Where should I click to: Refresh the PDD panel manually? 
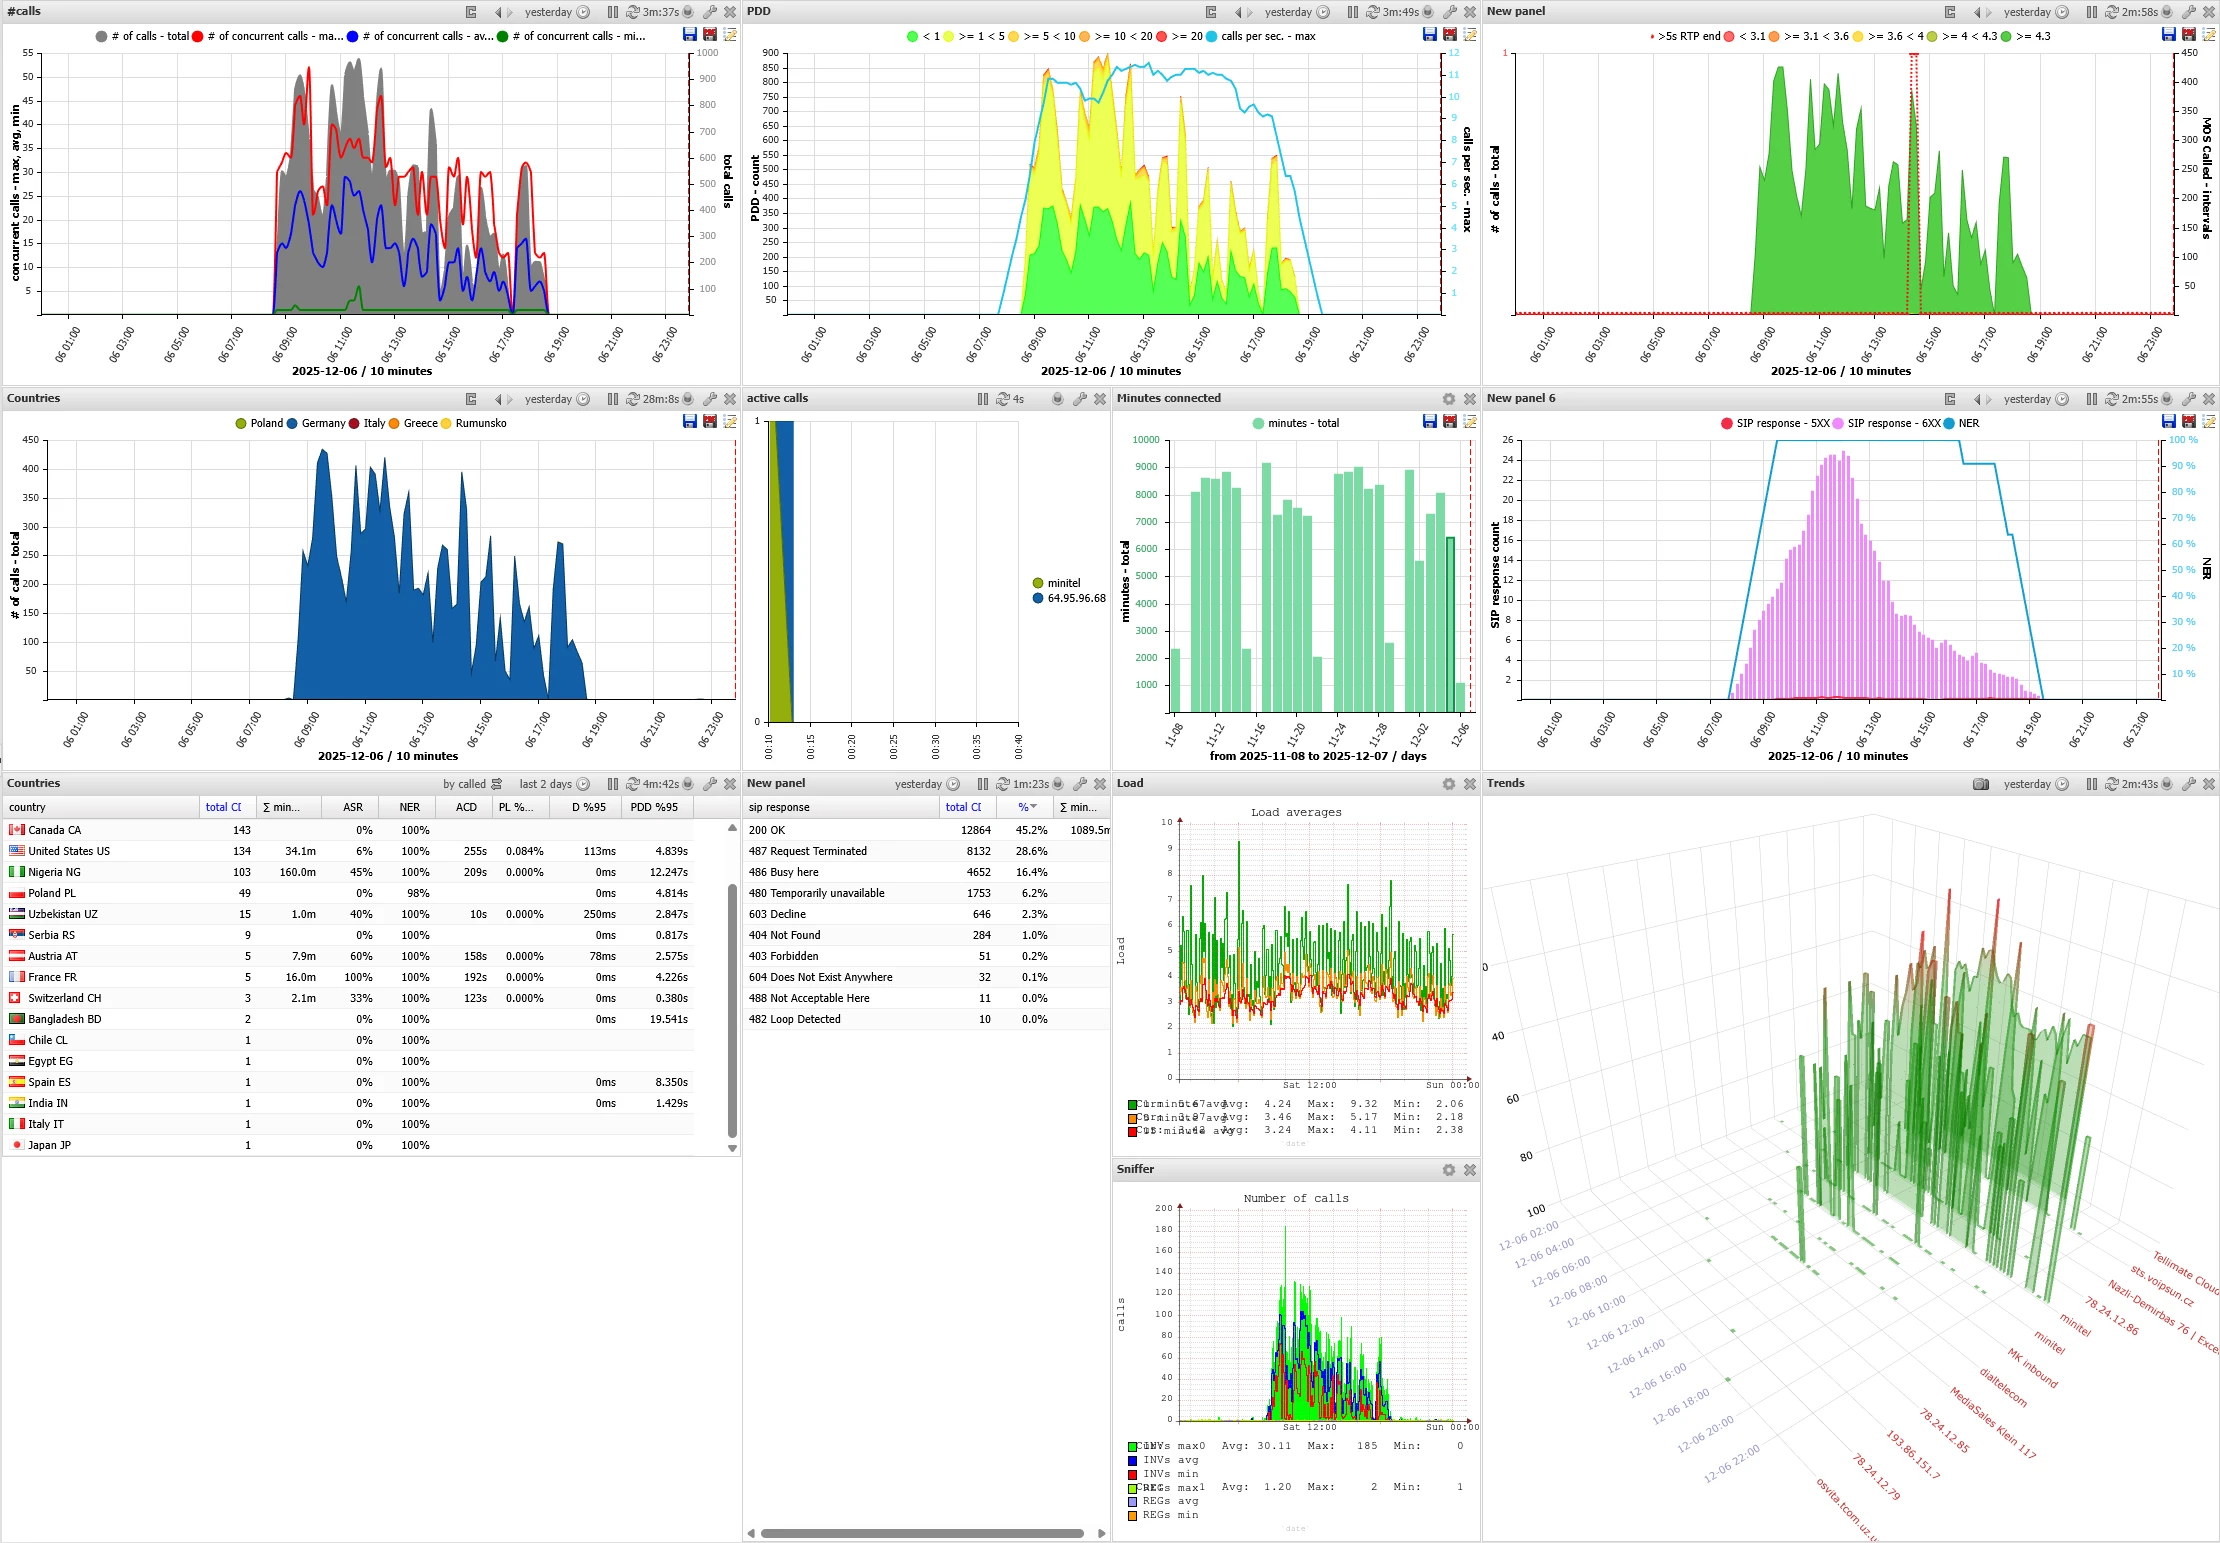tap(1371, 11)
